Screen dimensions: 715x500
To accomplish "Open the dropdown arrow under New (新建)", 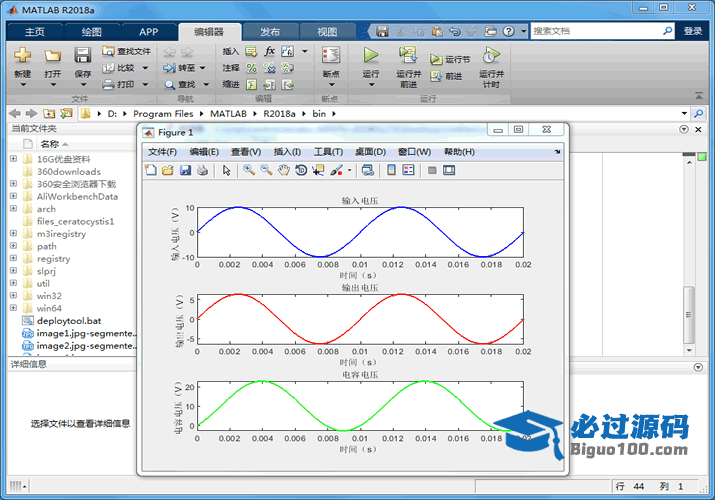I will click(22, 84).
